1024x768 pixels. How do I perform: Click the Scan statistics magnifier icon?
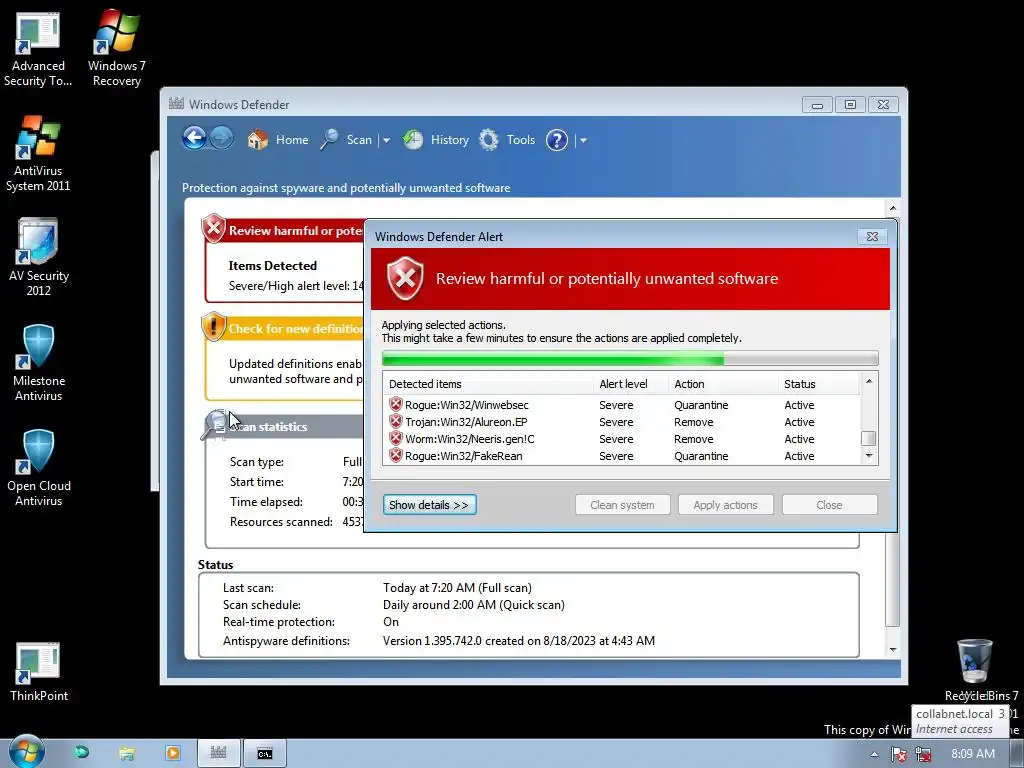215,424
